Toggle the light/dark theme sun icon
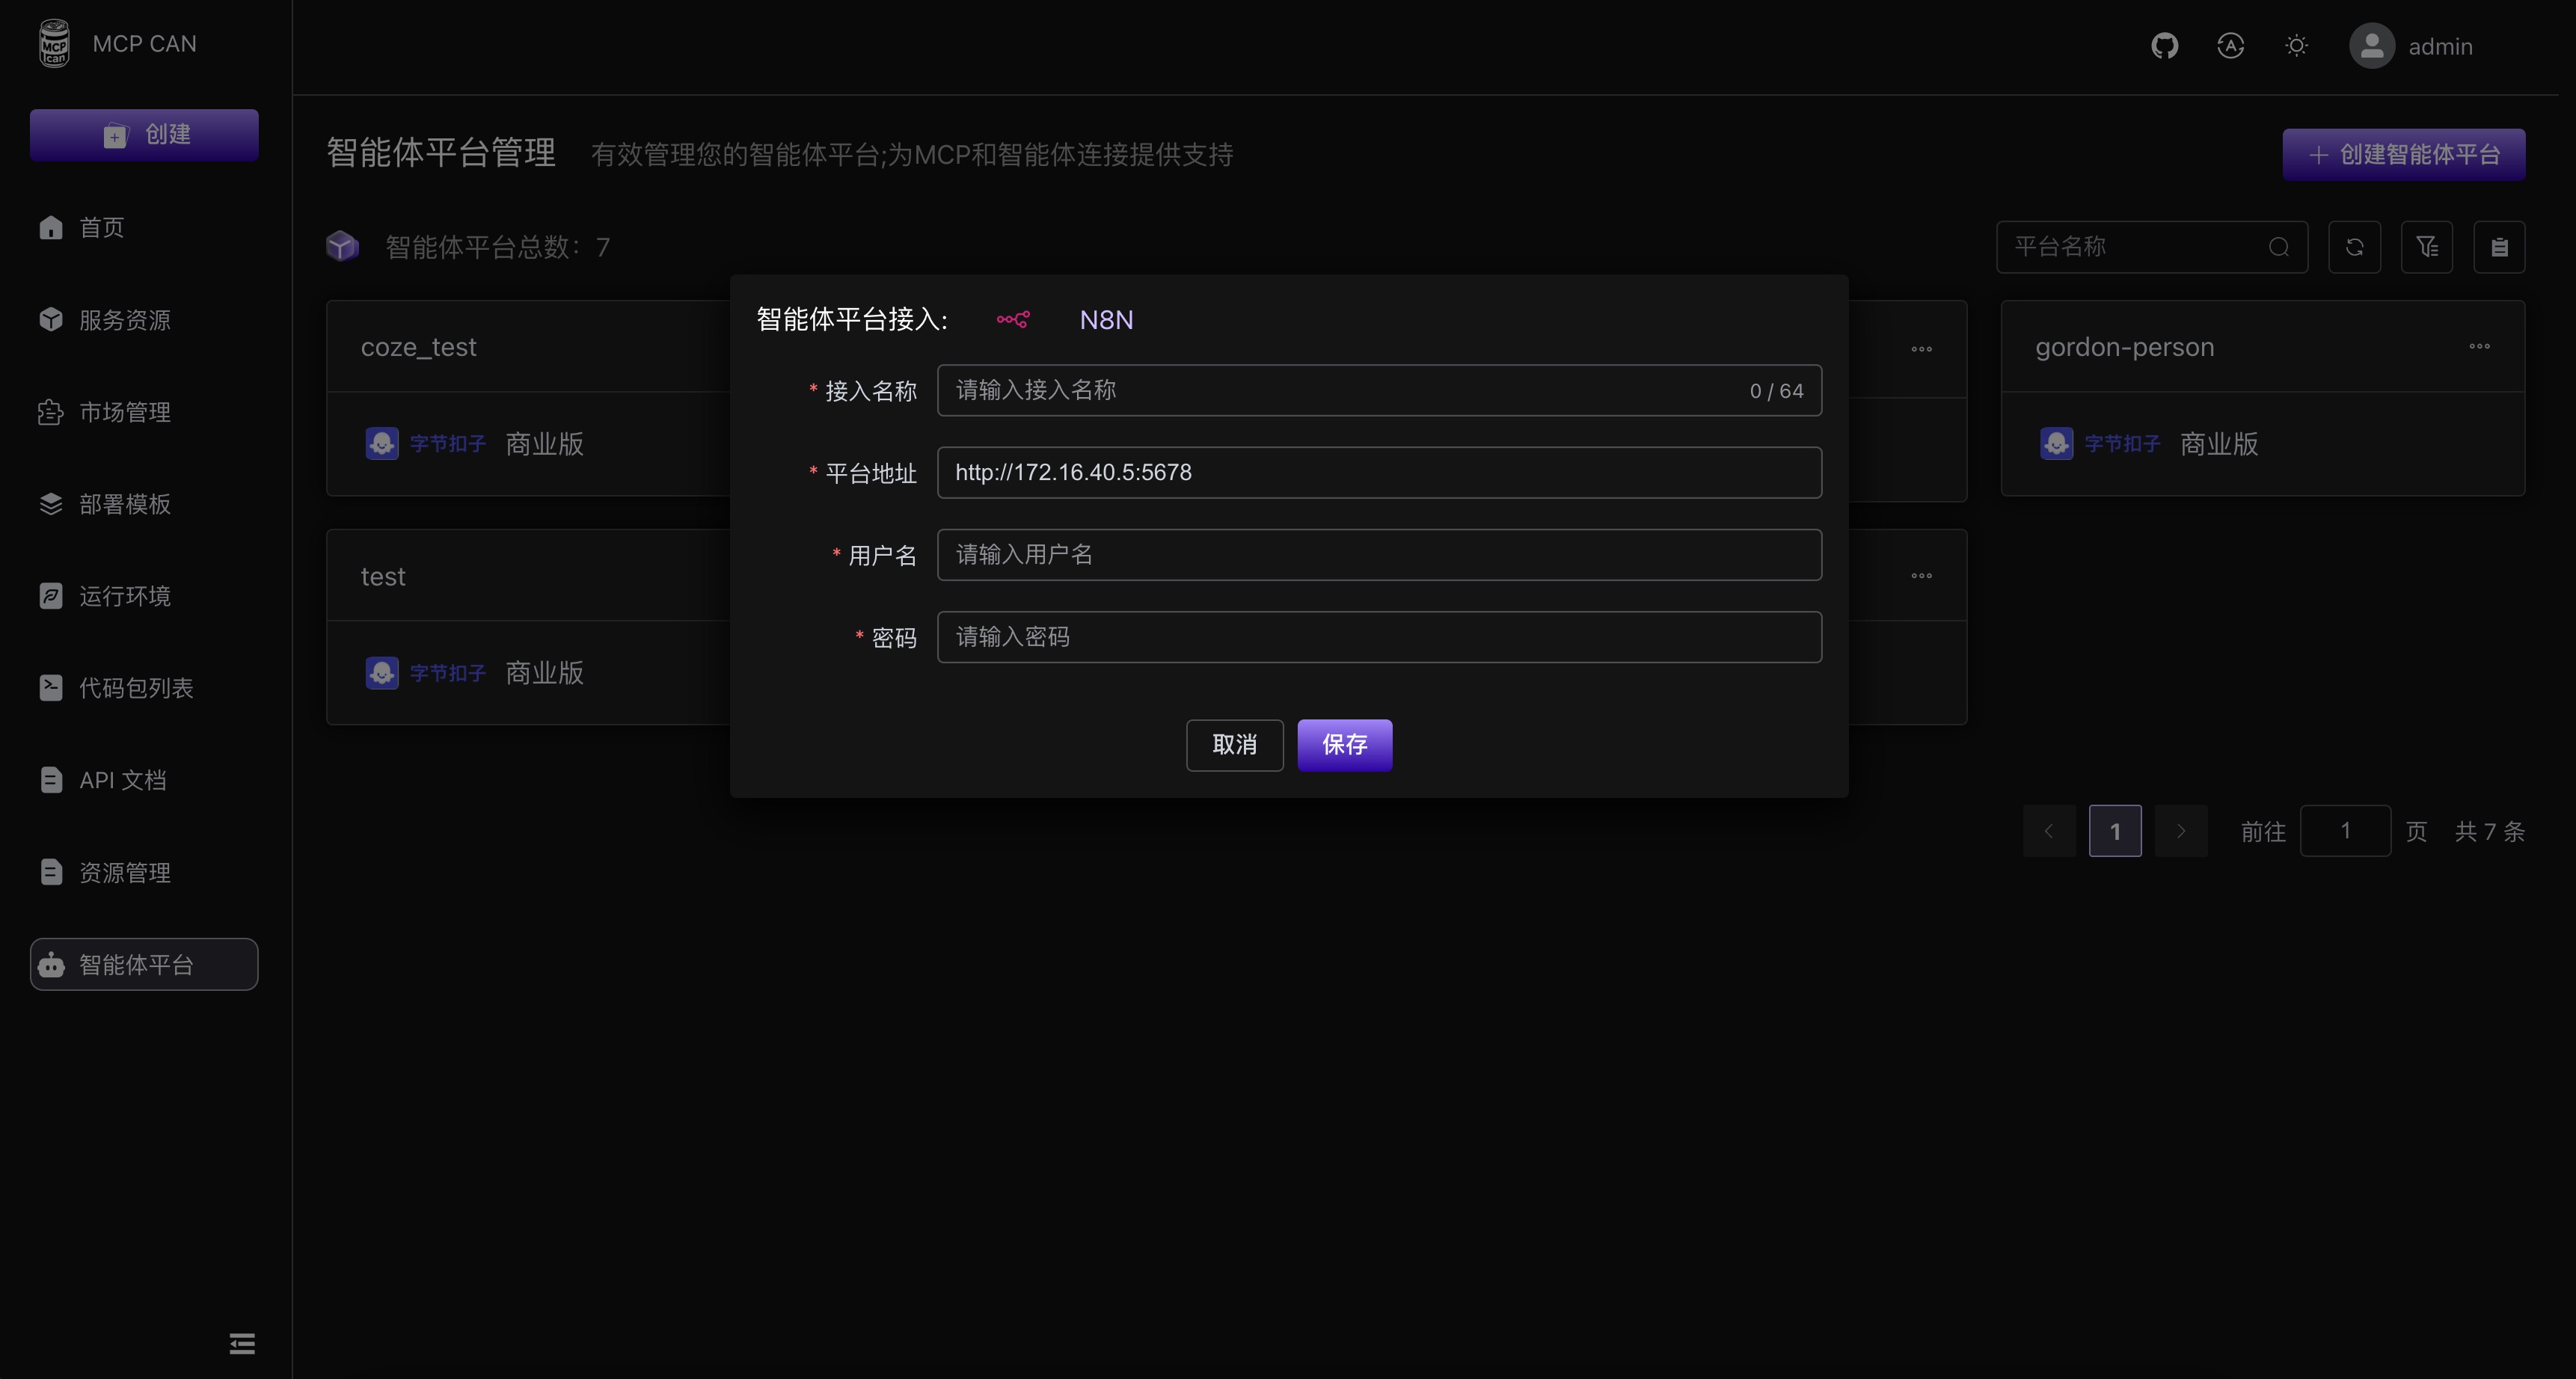Screen dimensions: 2576x1379 pyautogui.click(x=2296, y=46)
